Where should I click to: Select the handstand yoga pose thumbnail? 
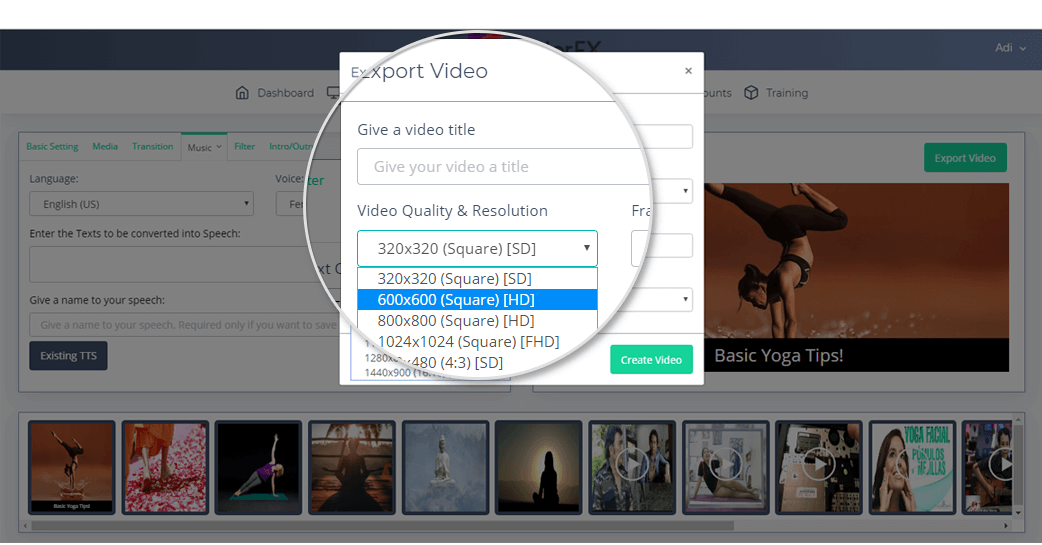[72, 468]
